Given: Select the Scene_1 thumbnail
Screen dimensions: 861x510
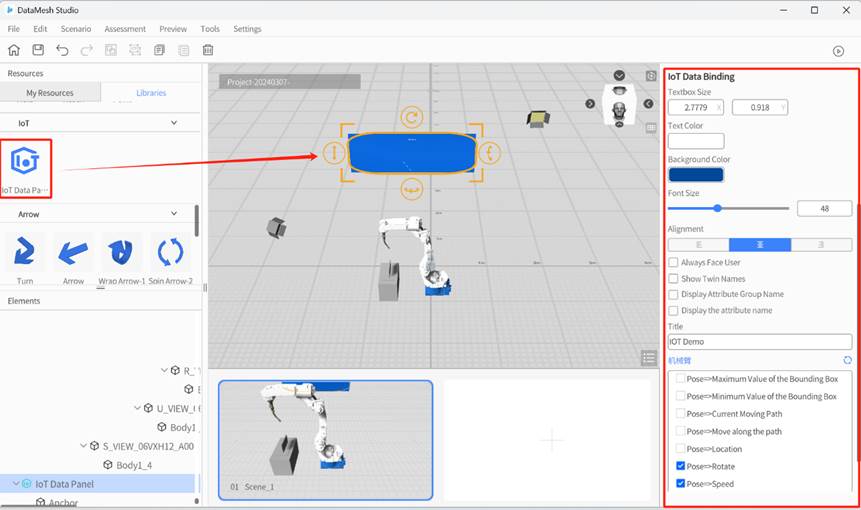Looking at the screenshot, I should point(325,439).
